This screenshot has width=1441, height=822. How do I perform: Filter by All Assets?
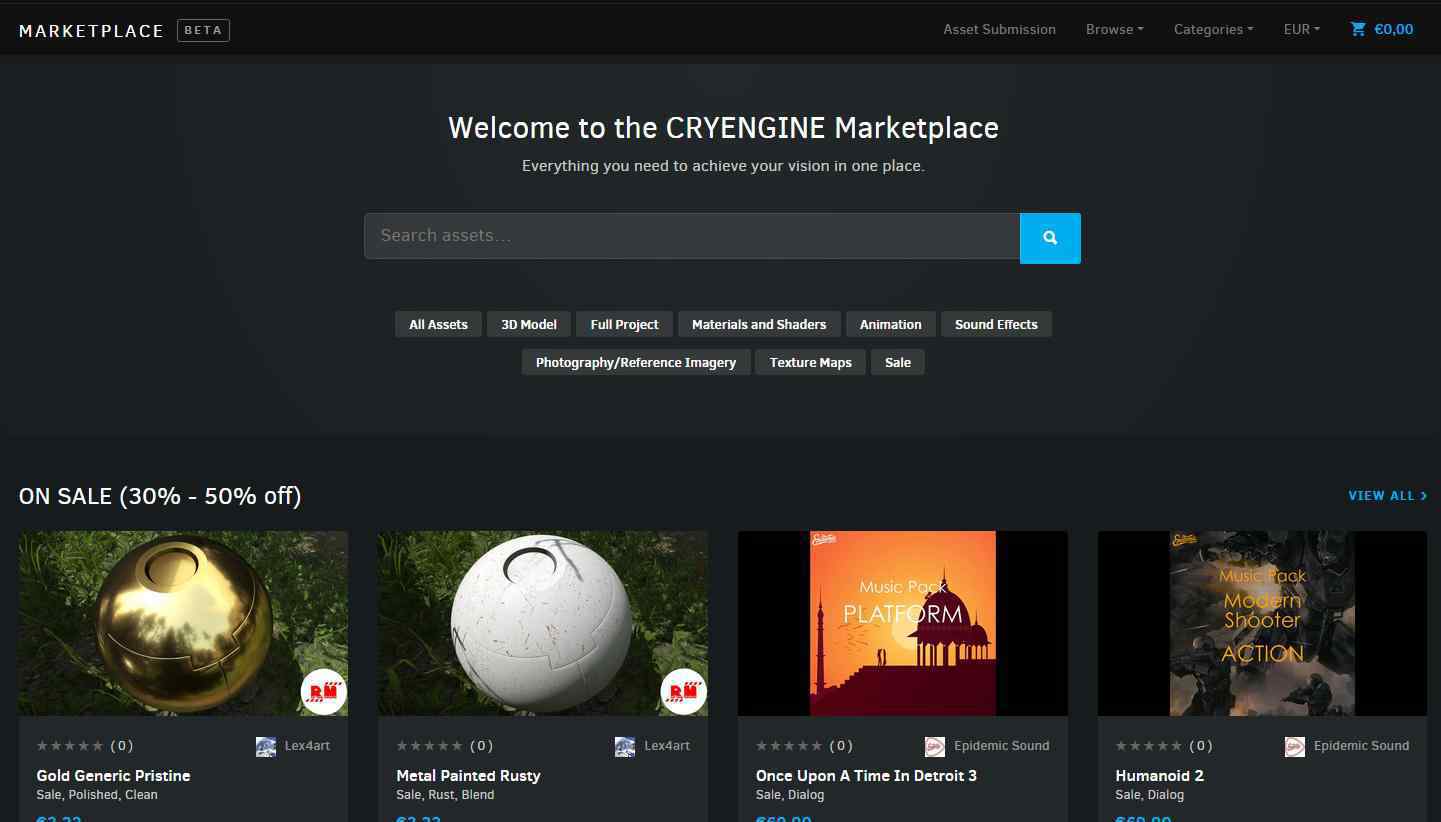pyautogui.click(x=438, y=324)
